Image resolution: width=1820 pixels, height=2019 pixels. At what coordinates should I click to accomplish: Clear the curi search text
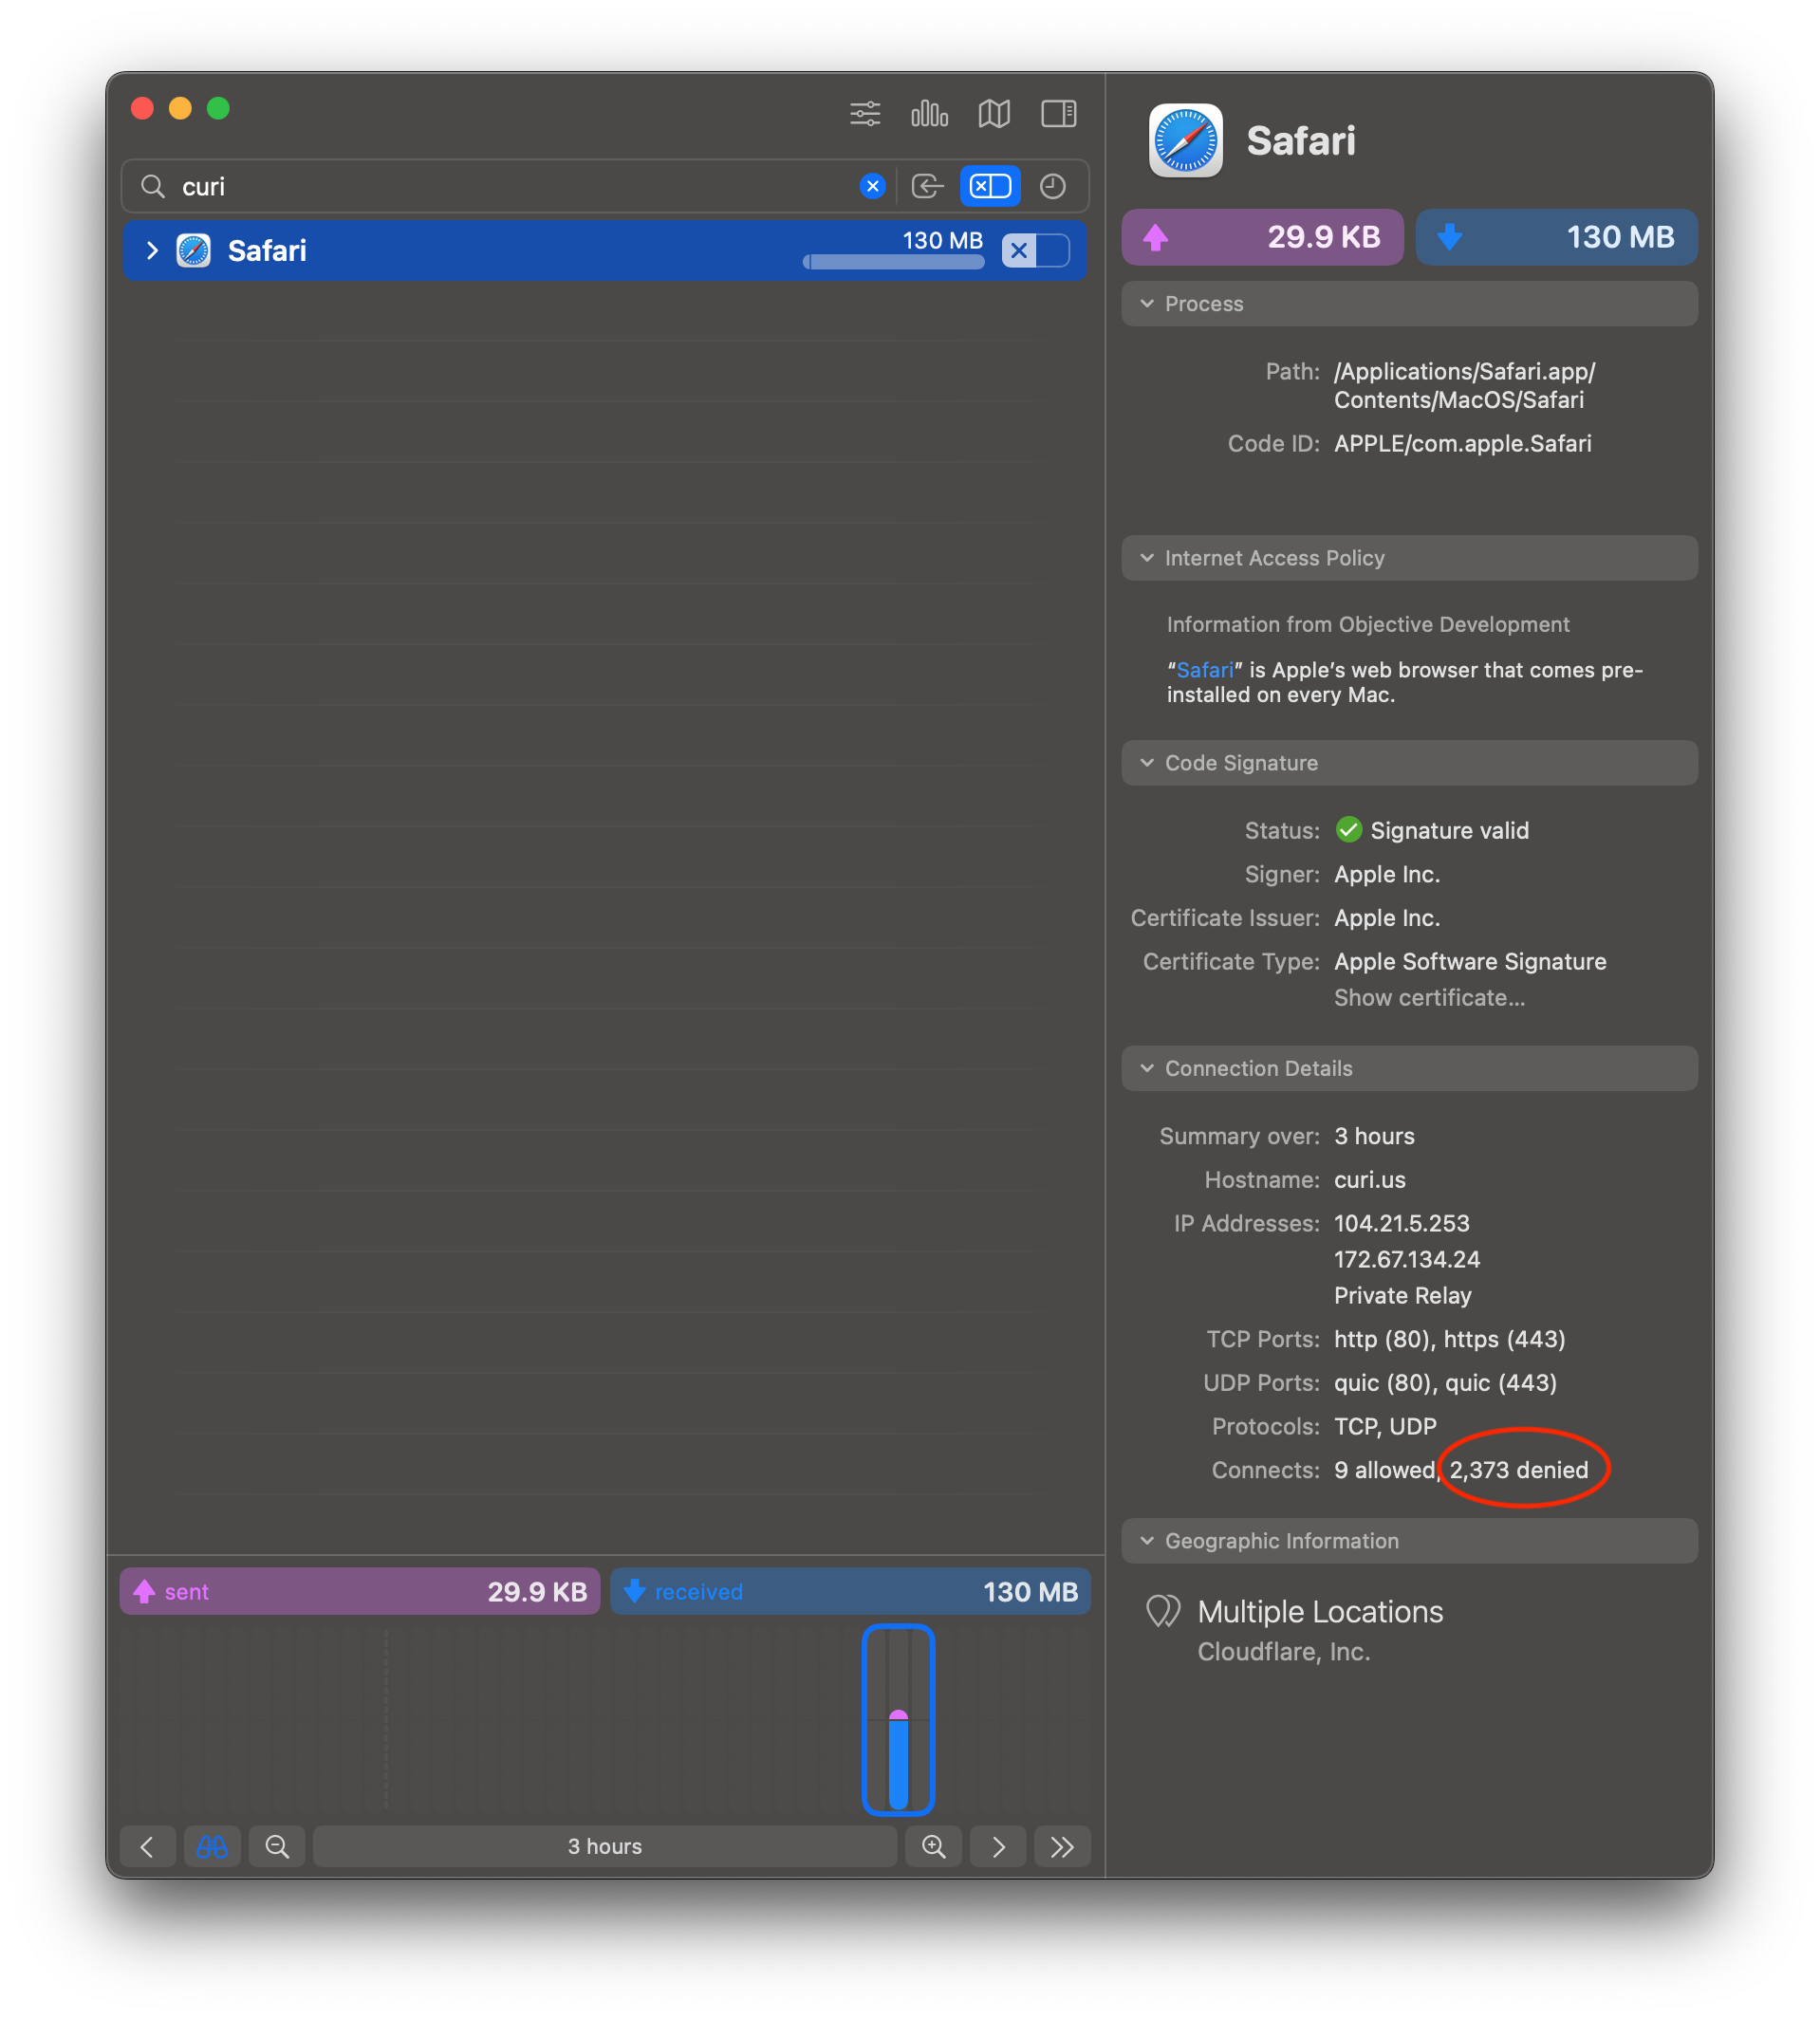(x=872, y=186)
